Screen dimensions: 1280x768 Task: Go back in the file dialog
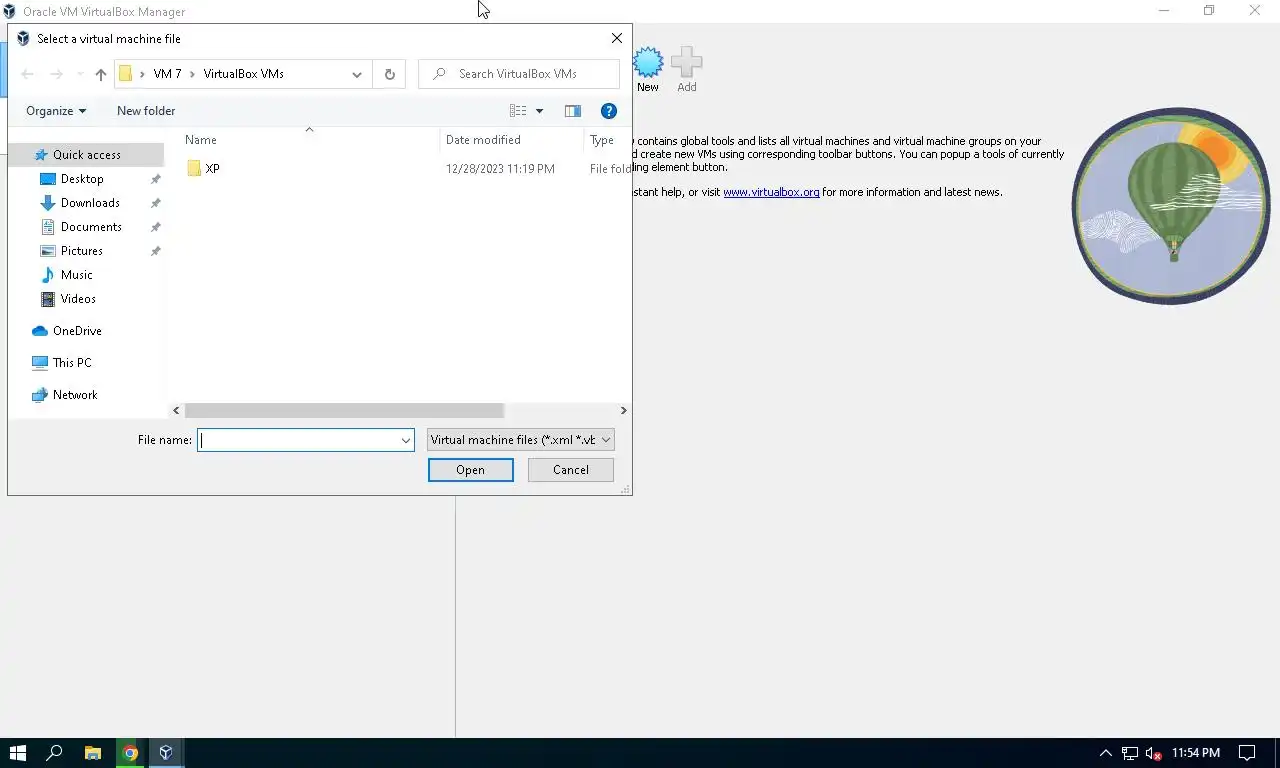(27, 74)
